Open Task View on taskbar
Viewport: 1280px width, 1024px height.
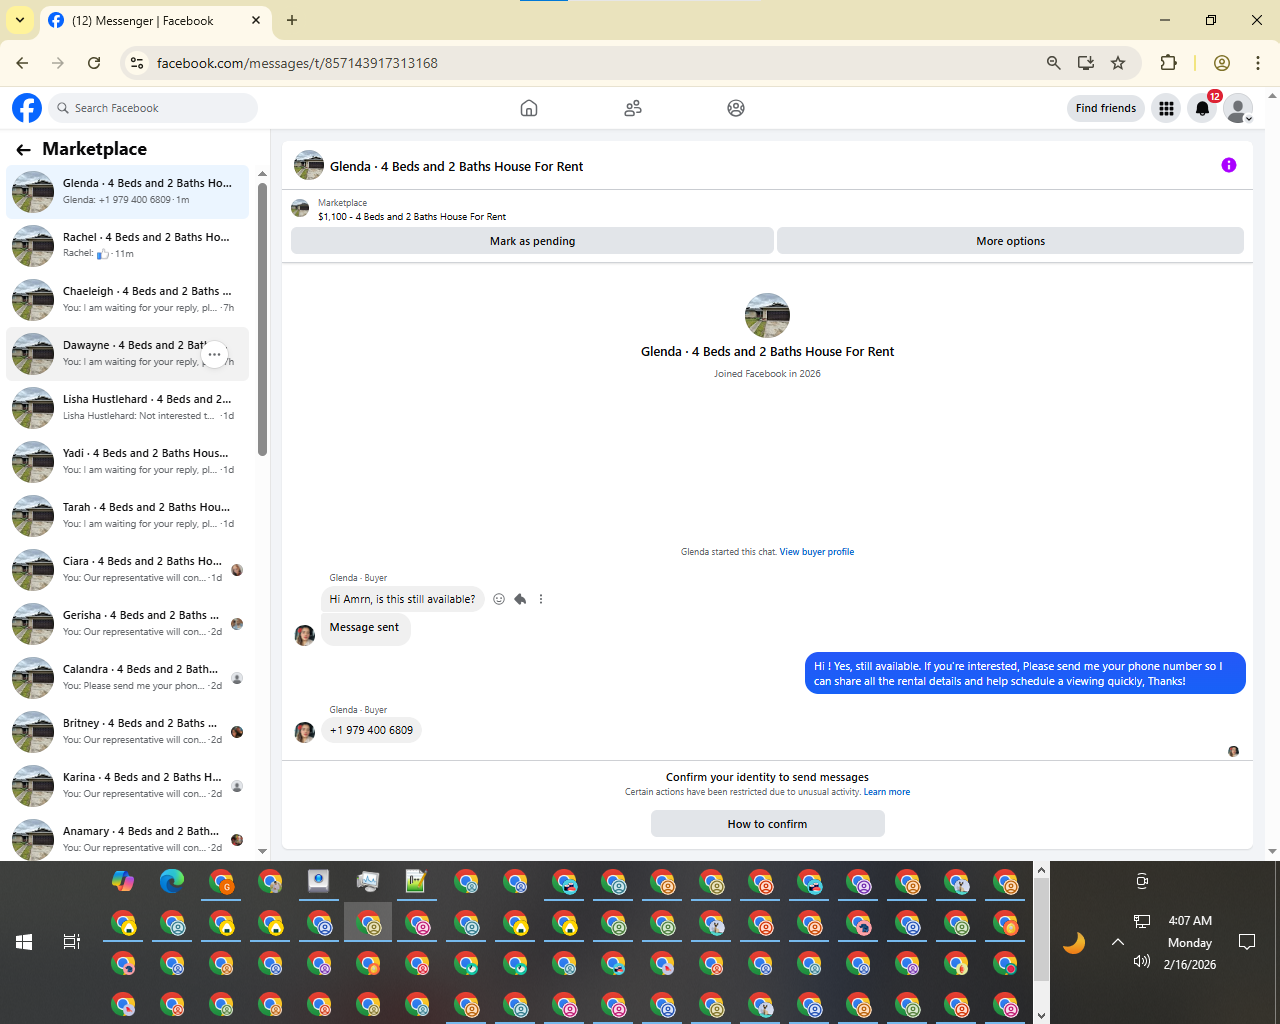(x=72, y=942)
